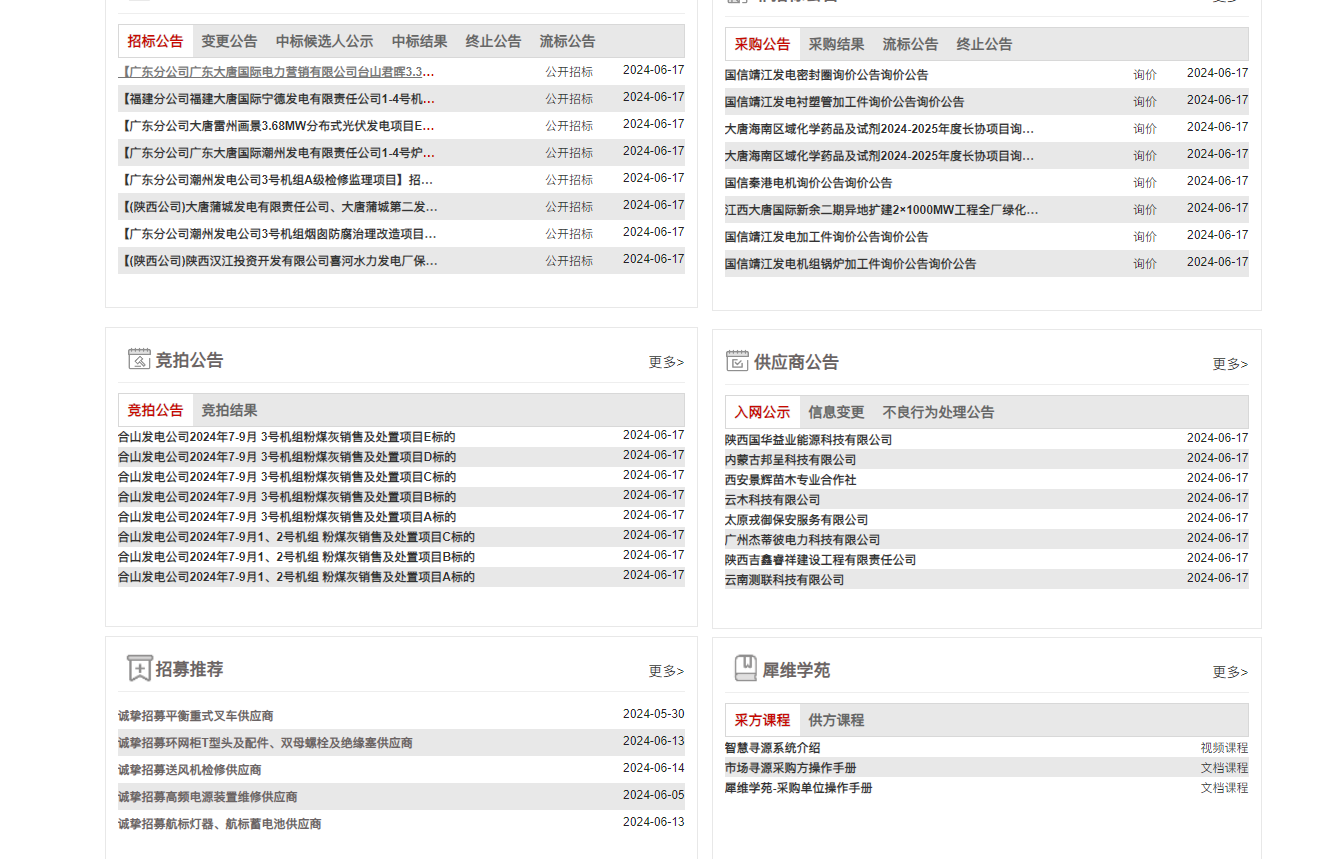Viewport: 1341px width, 859px height.
Task: Open 云南测联科技有限公司 entry
Action: [x=785, y=580]
